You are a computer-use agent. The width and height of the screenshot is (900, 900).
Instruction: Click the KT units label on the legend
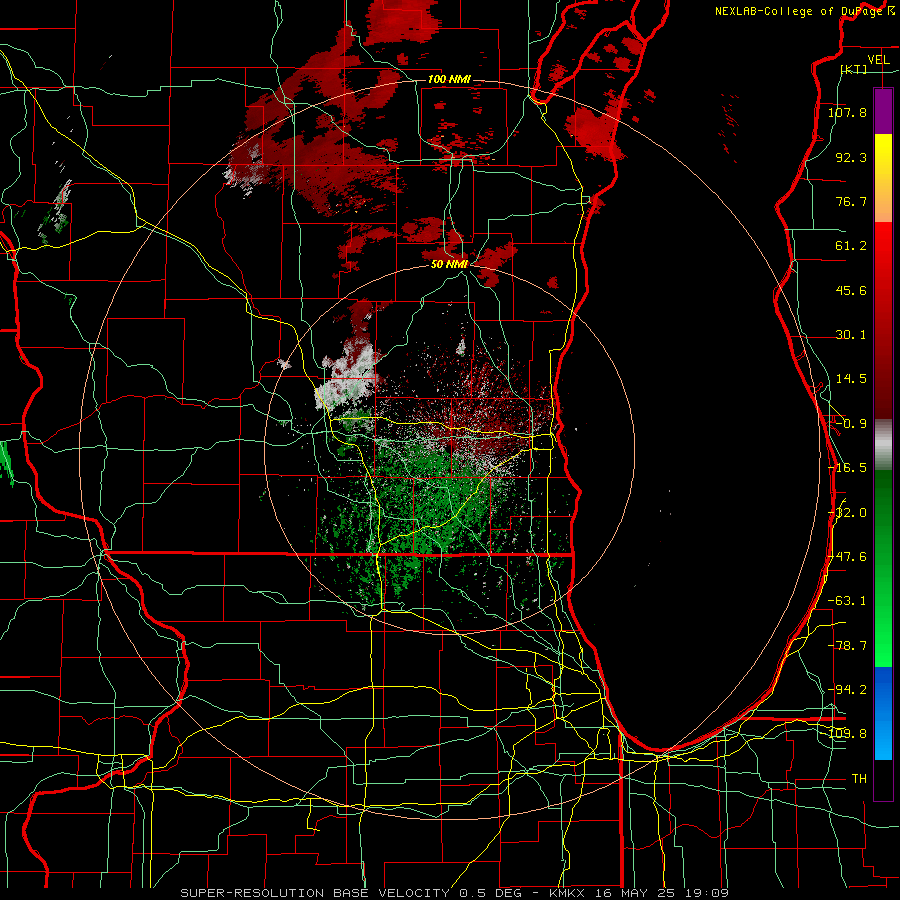coord(854,69)
